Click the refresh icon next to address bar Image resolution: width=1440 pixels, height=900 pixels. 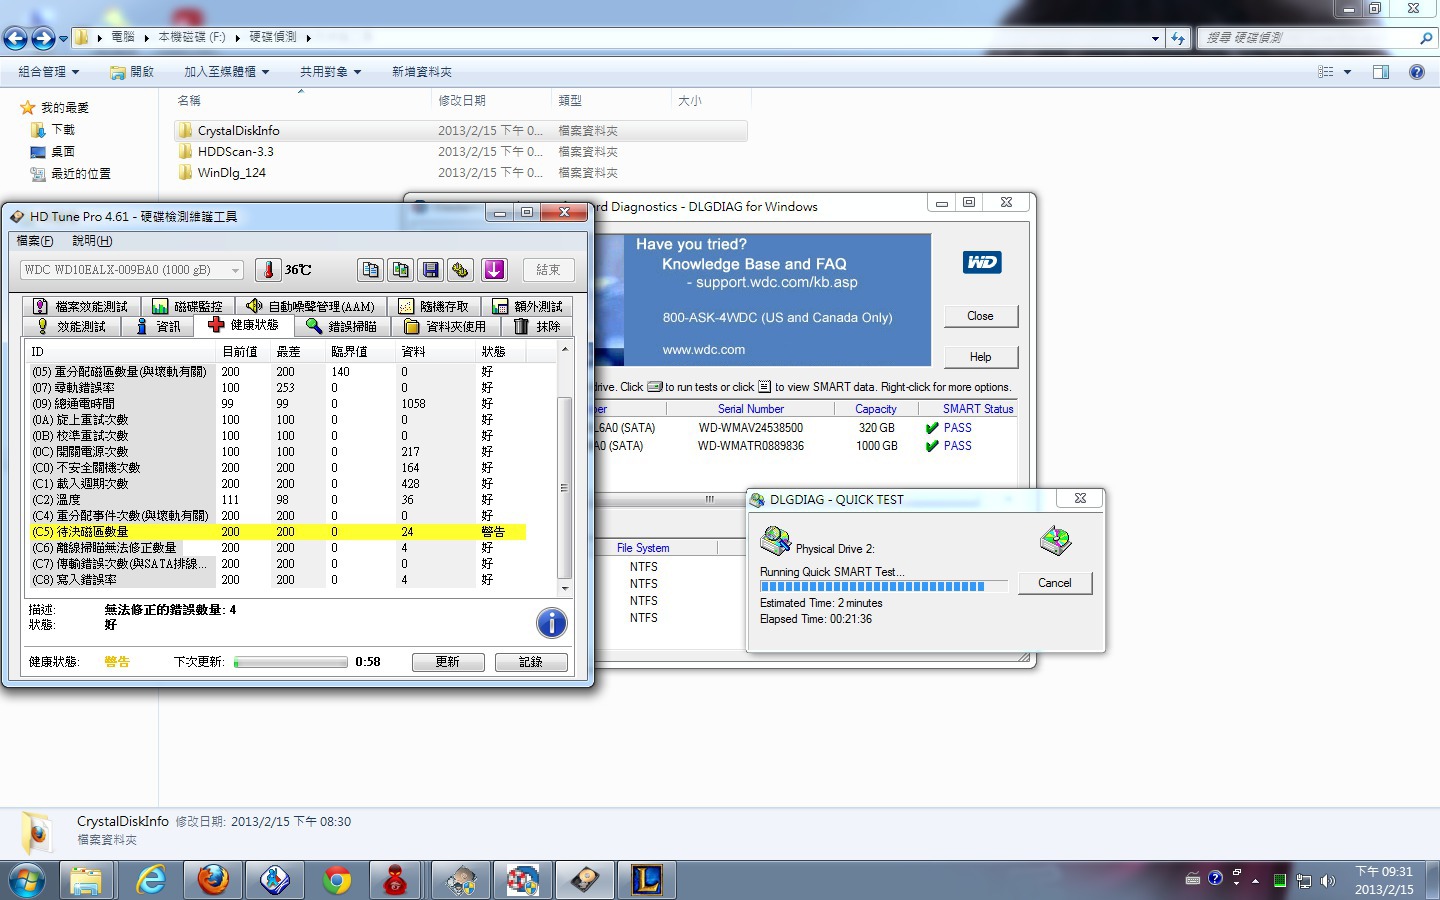coord(1178,38)
